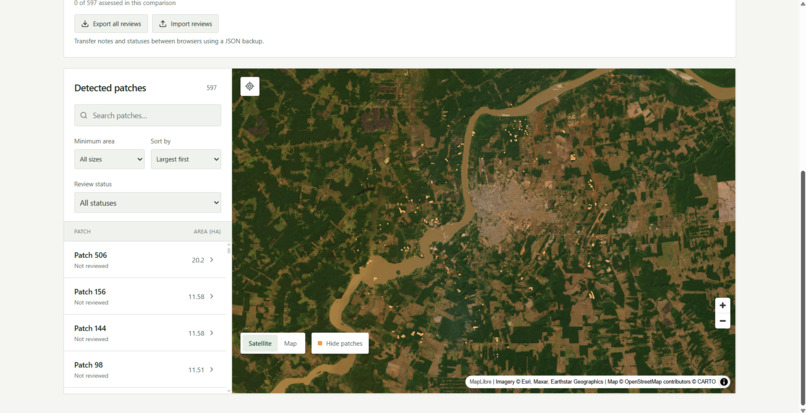Switch basemap to Satellite view
The image size is (806, 413).
(260, 344)
